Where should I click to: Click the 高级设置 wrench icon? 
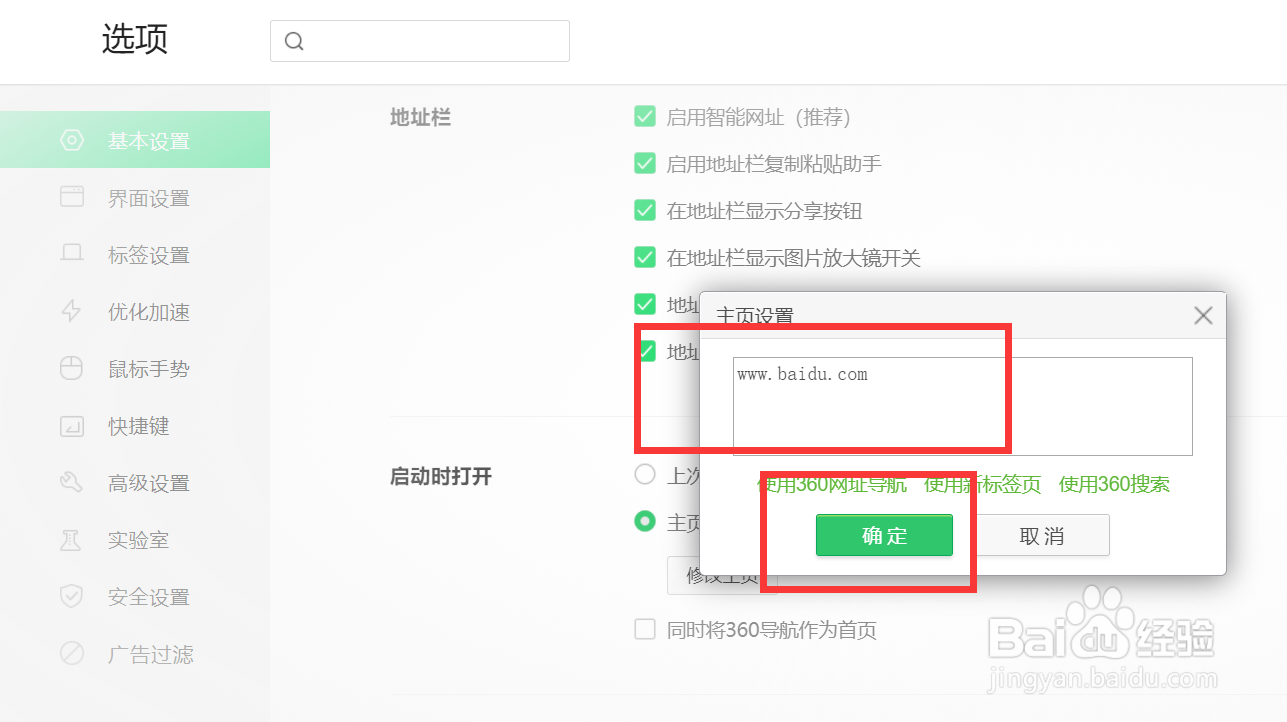click(x=72, y=483)
